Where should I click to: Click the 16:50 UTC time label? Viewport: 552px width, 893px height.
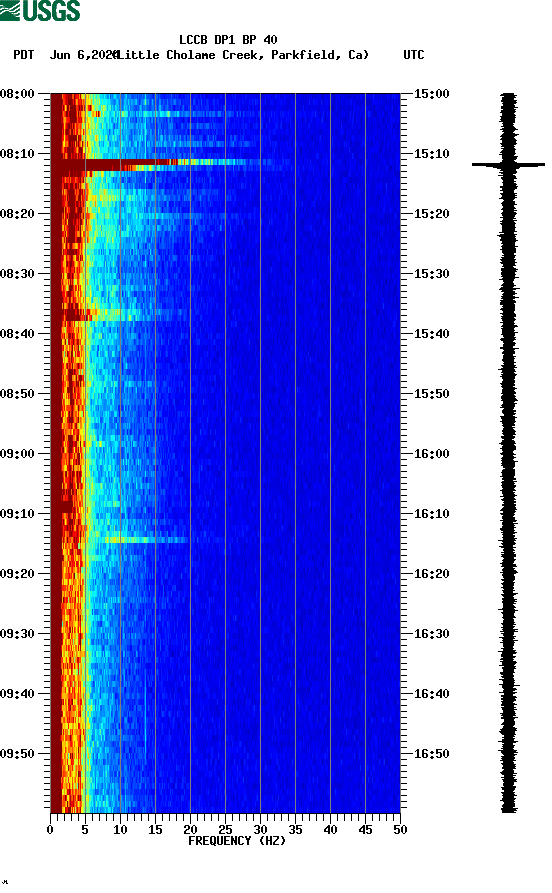point(431,753)
